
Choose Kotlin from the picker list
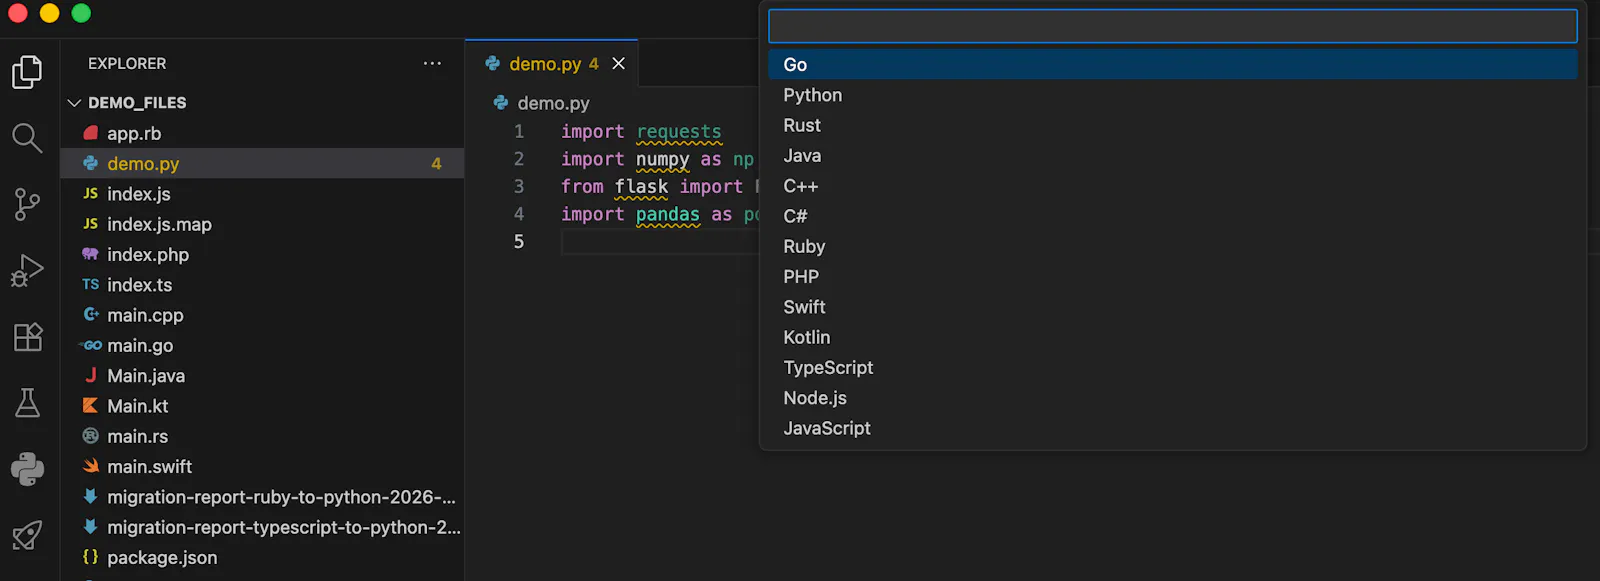1172,337
